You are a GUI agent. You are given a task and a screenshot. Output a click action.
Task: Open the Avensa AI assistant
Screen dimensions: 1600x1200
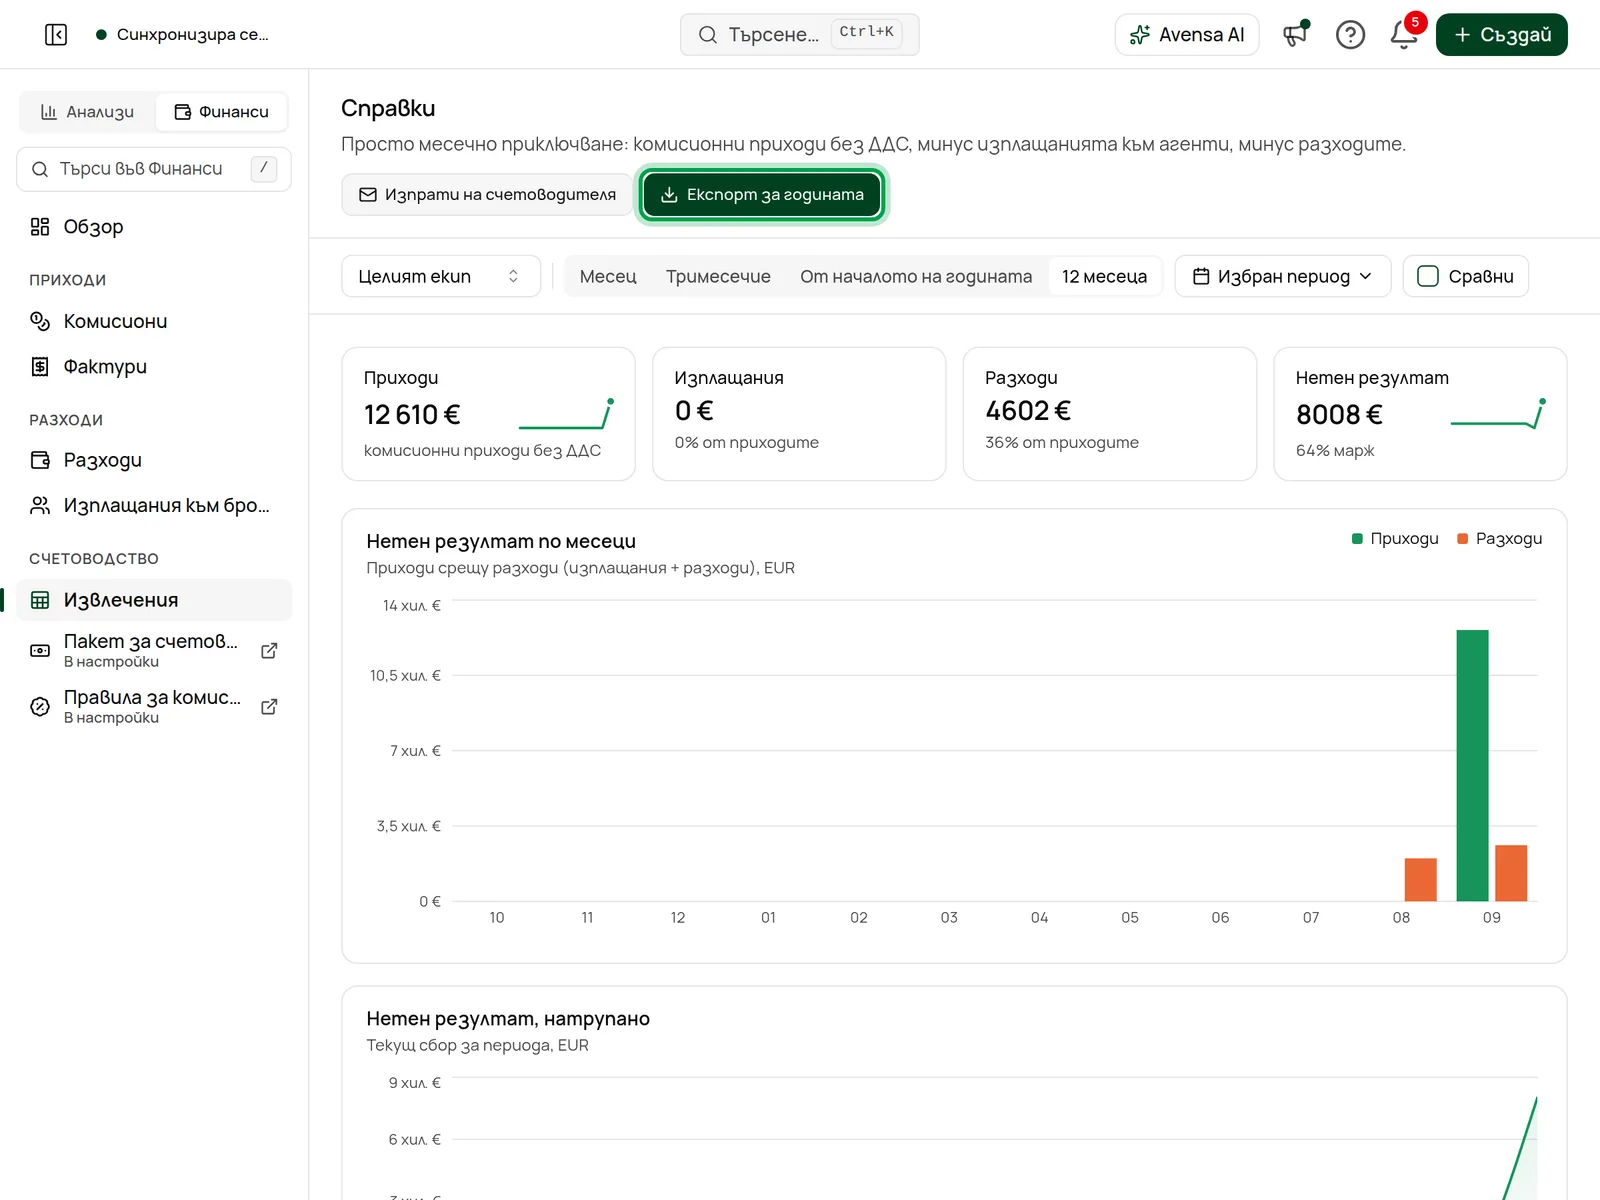(1187, 35)
